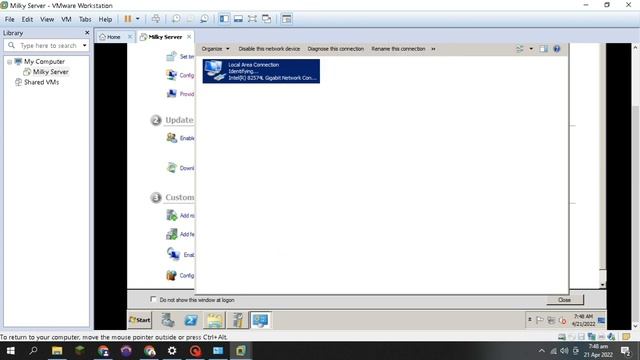Click network icon in guest system tray
The height and width of the screenshot is (360, 640).
tap(551, 320)
